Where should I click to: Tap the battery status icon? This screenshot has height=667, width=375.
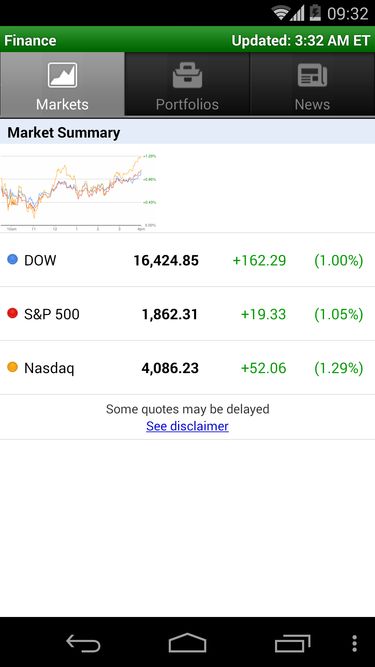[x=315, y=13]
